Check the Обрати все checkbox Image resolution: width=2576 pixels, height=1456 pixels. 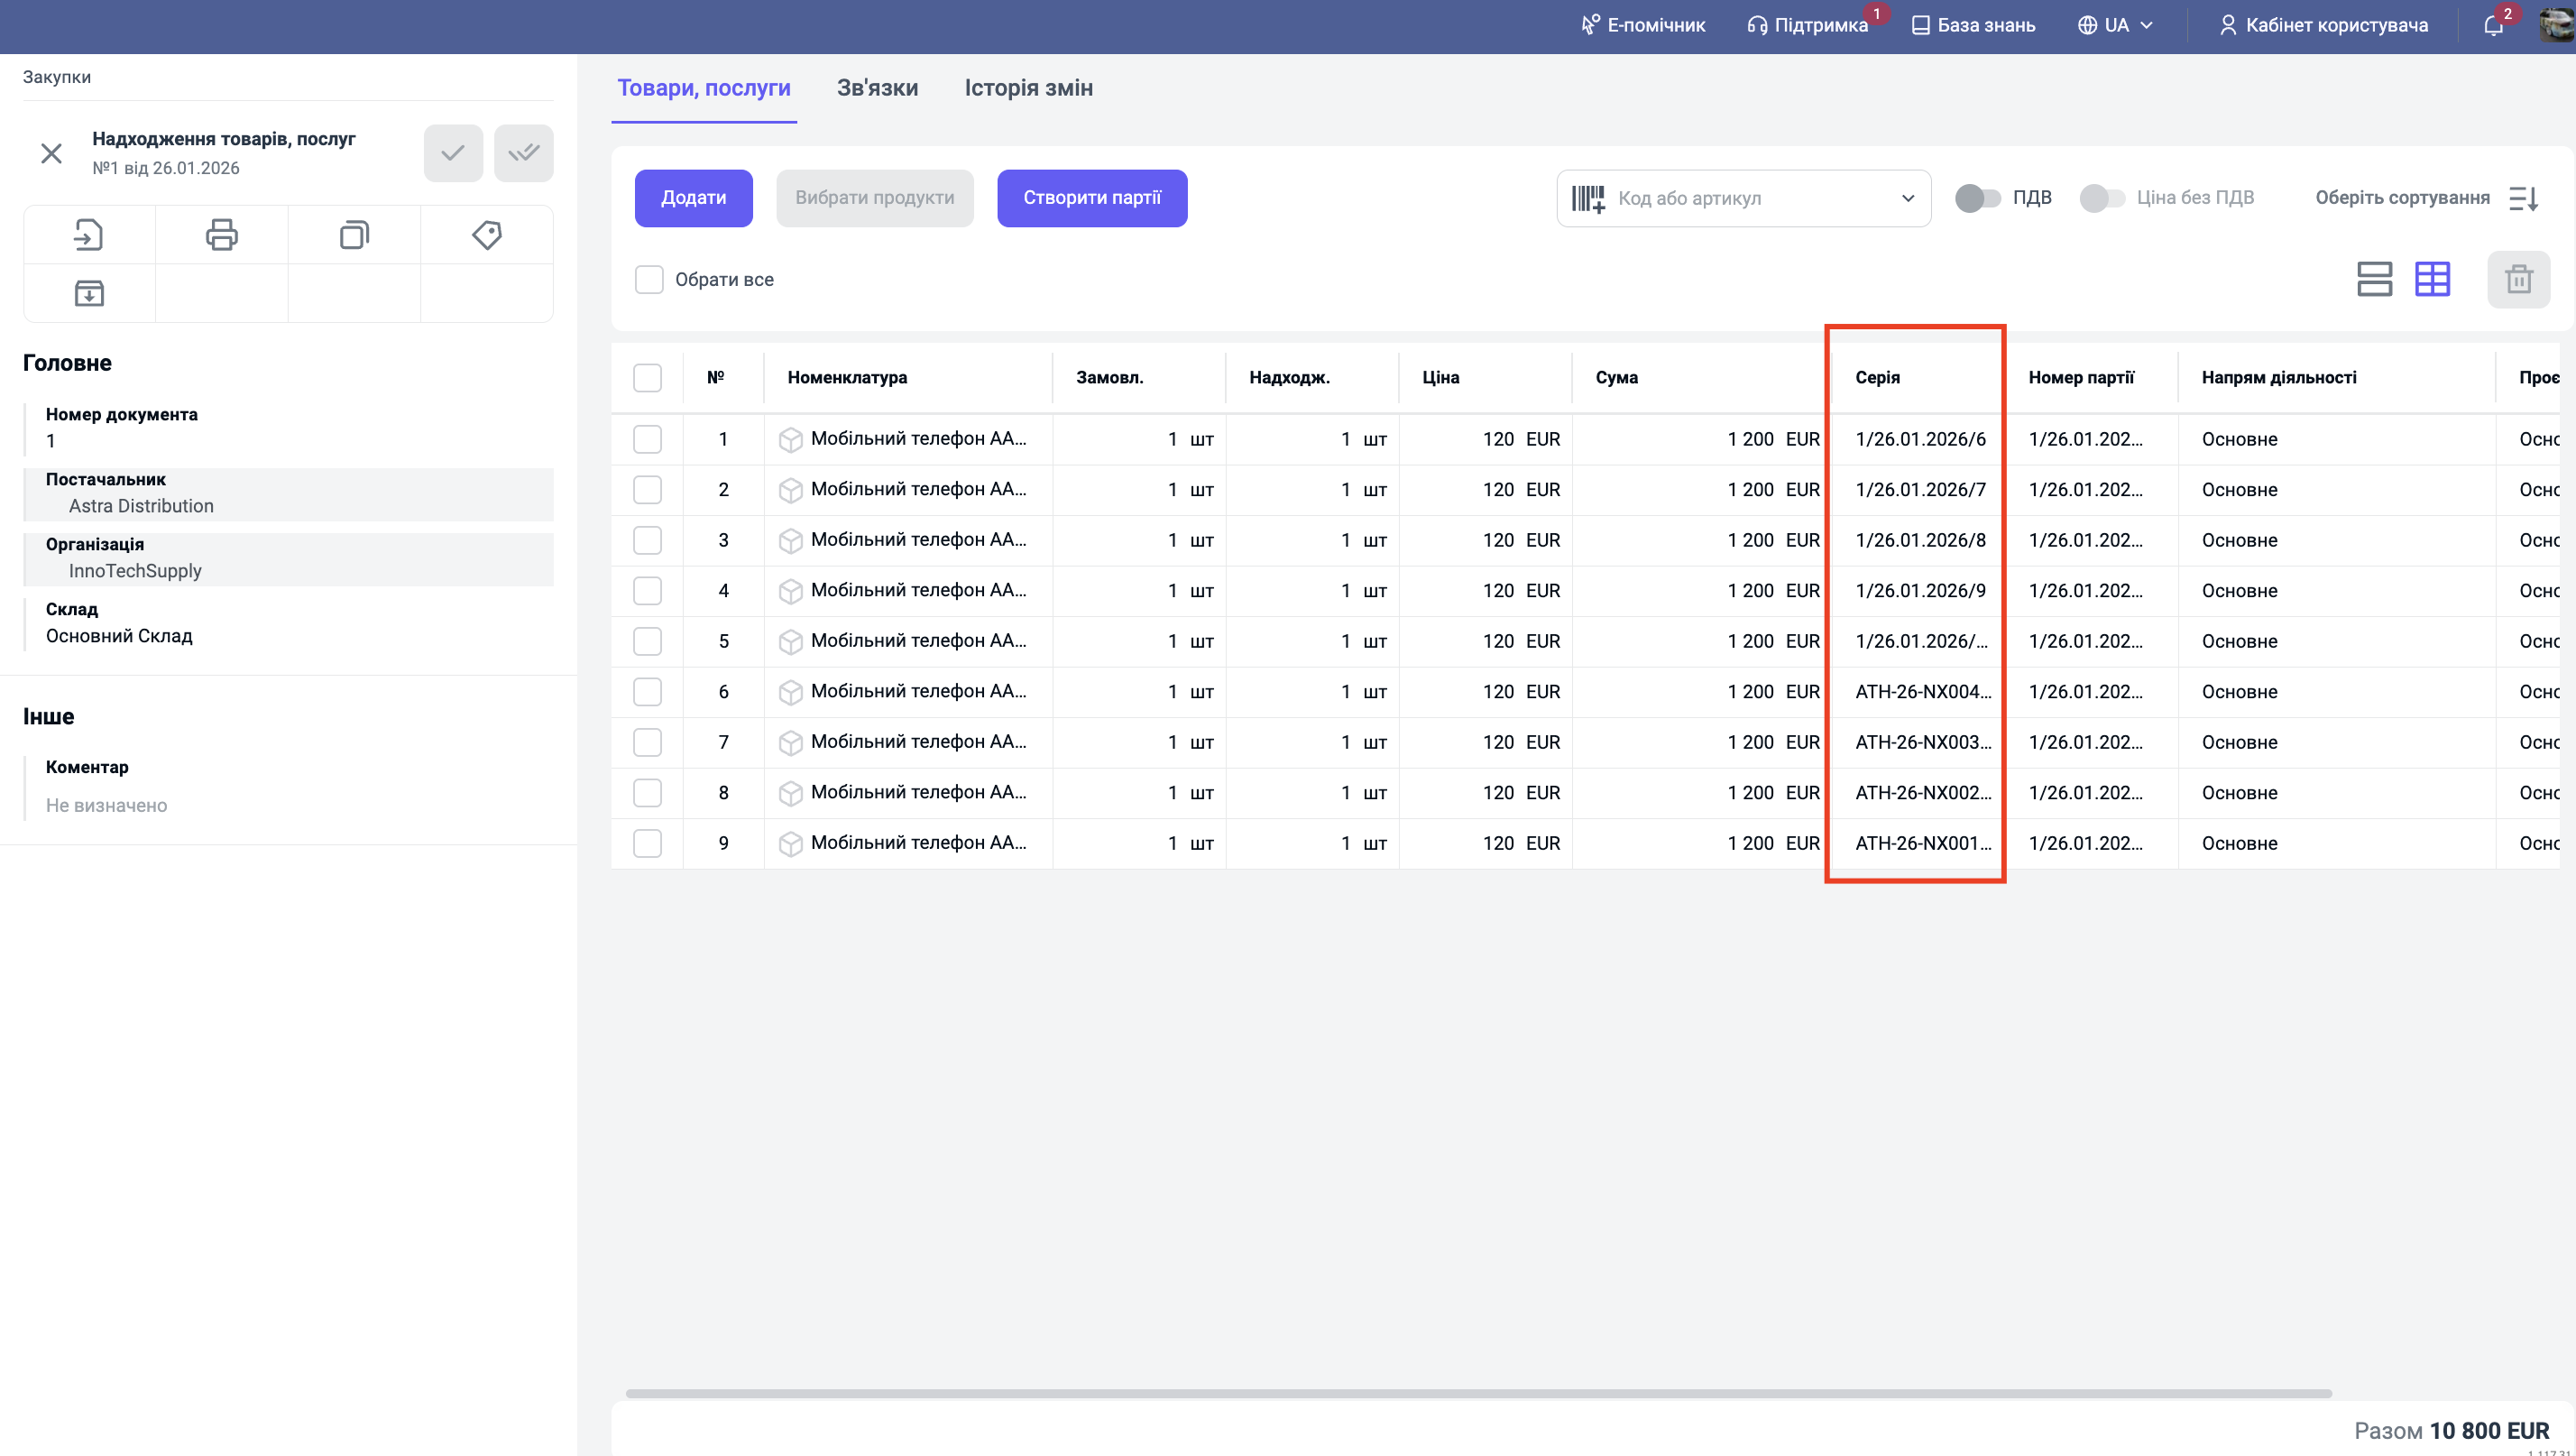pos(649,280)
